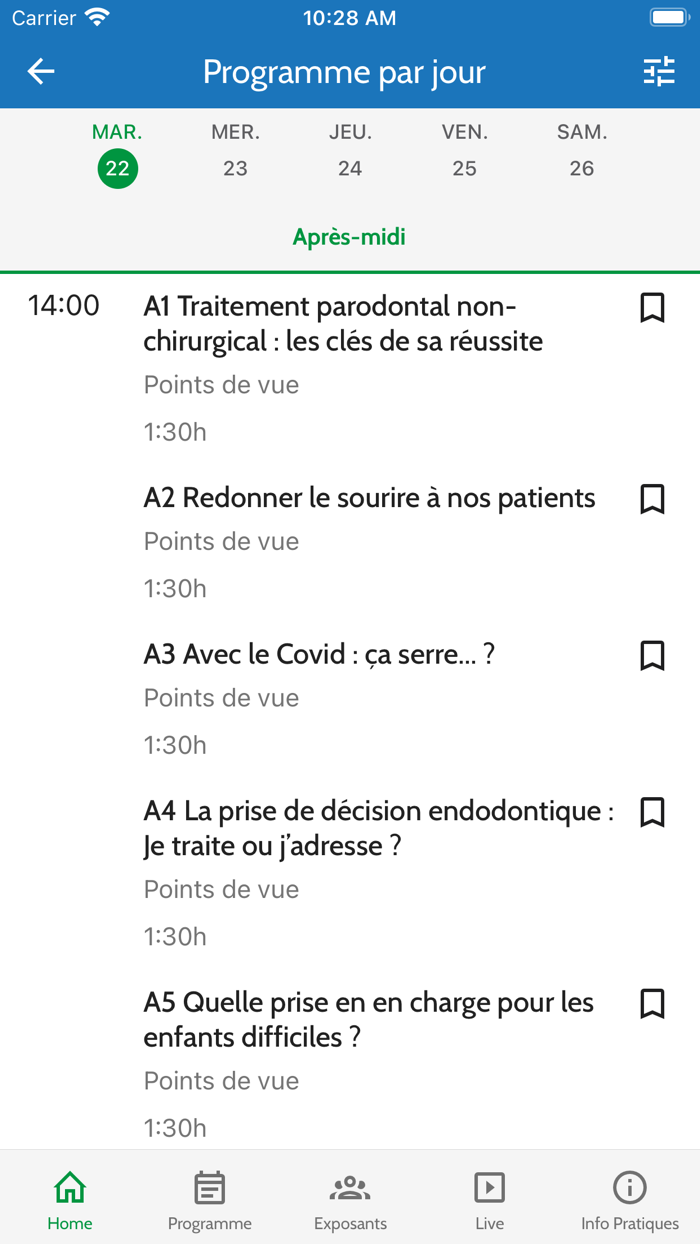Bookmark session A5 Quelle prise en charge
The height and width of the screenshot is (1244, 700).
(x=652, y=1004)
